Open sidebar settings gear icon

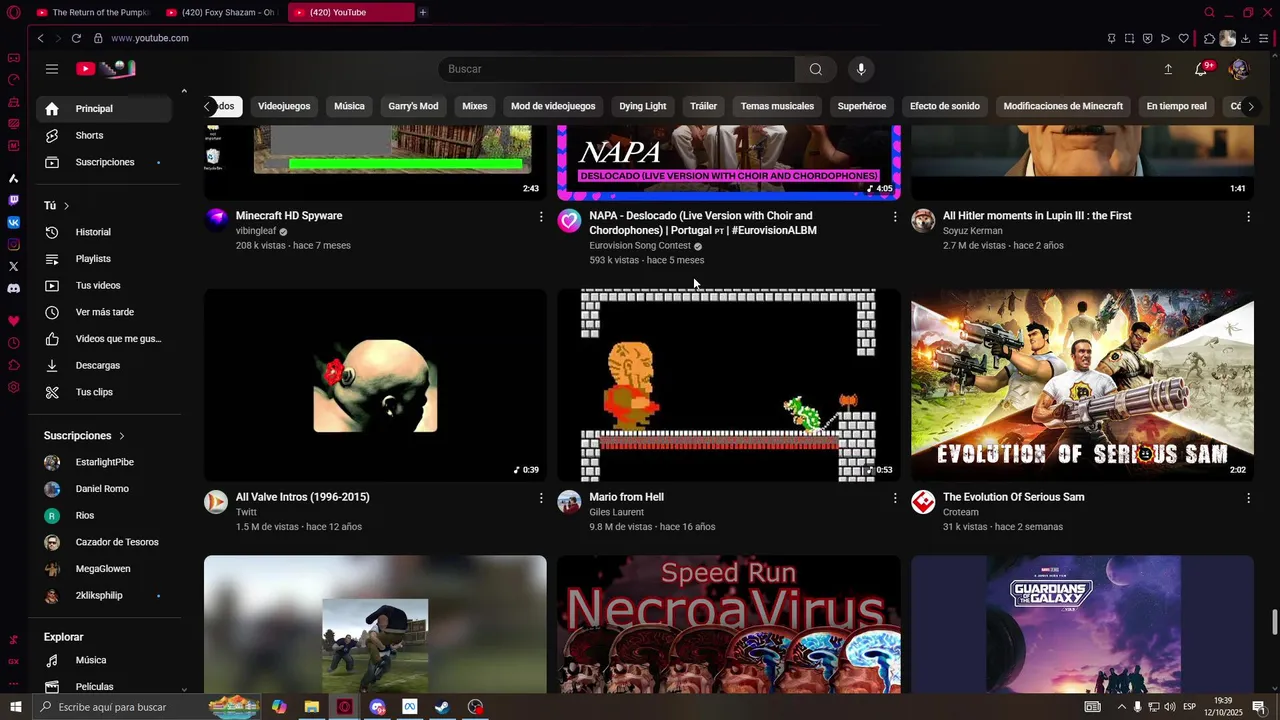(x=13, y=387)
